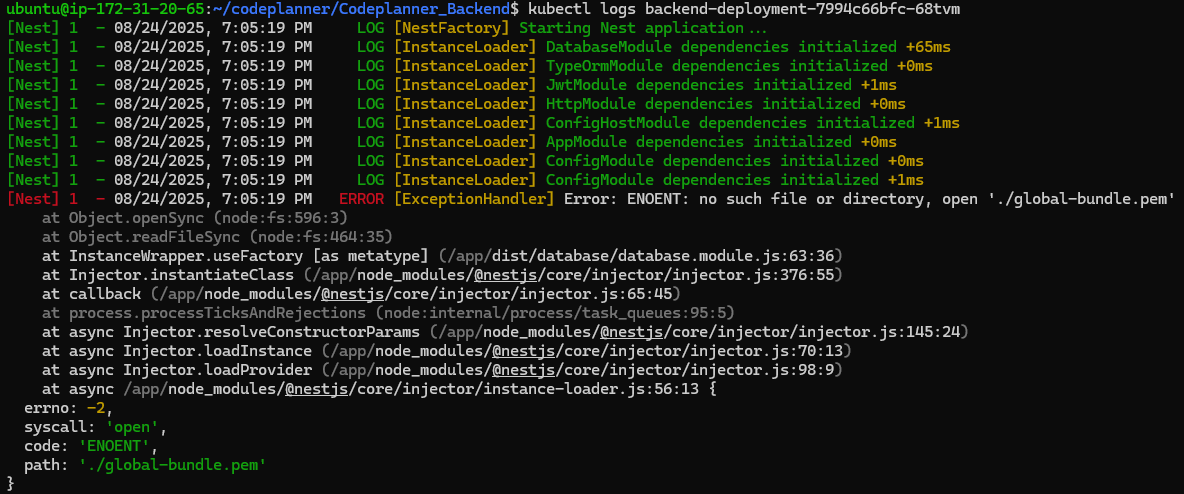Click 'AppModule dependencies initialized' log text
This screenshot has width=1184, height=494.
[698, 141]
